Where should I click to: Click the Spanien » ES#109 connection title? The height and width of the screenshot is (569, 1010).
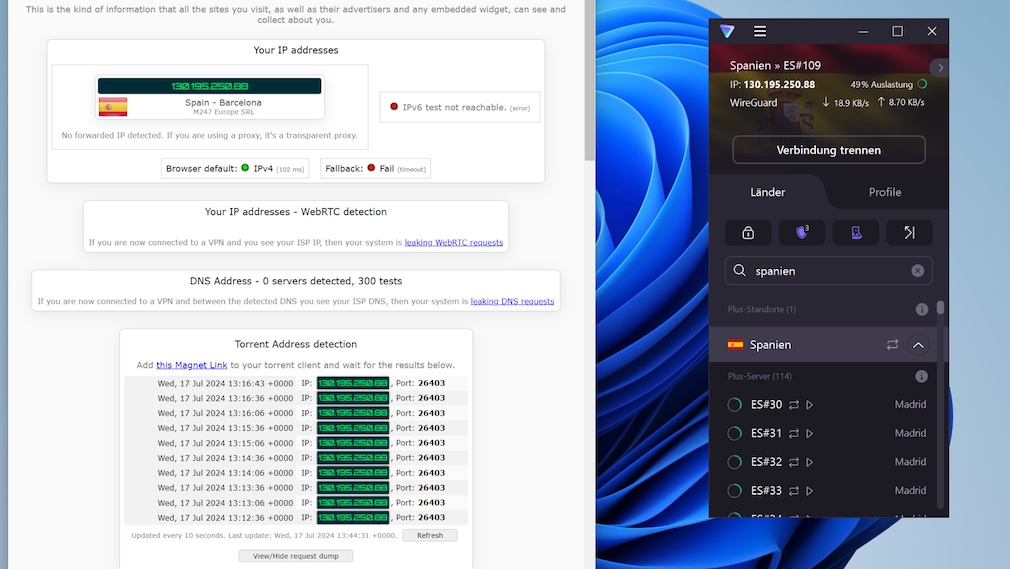pos(775,65)
